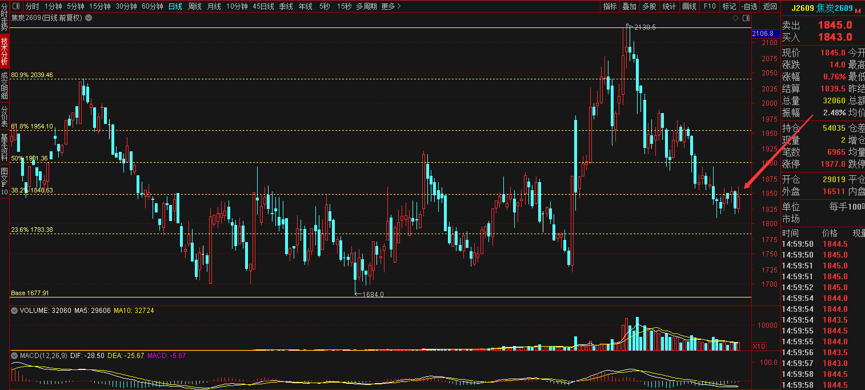The image size is (865, 390).
Task: Switch to 周线 weekly chart
Action: pos(195,7)
